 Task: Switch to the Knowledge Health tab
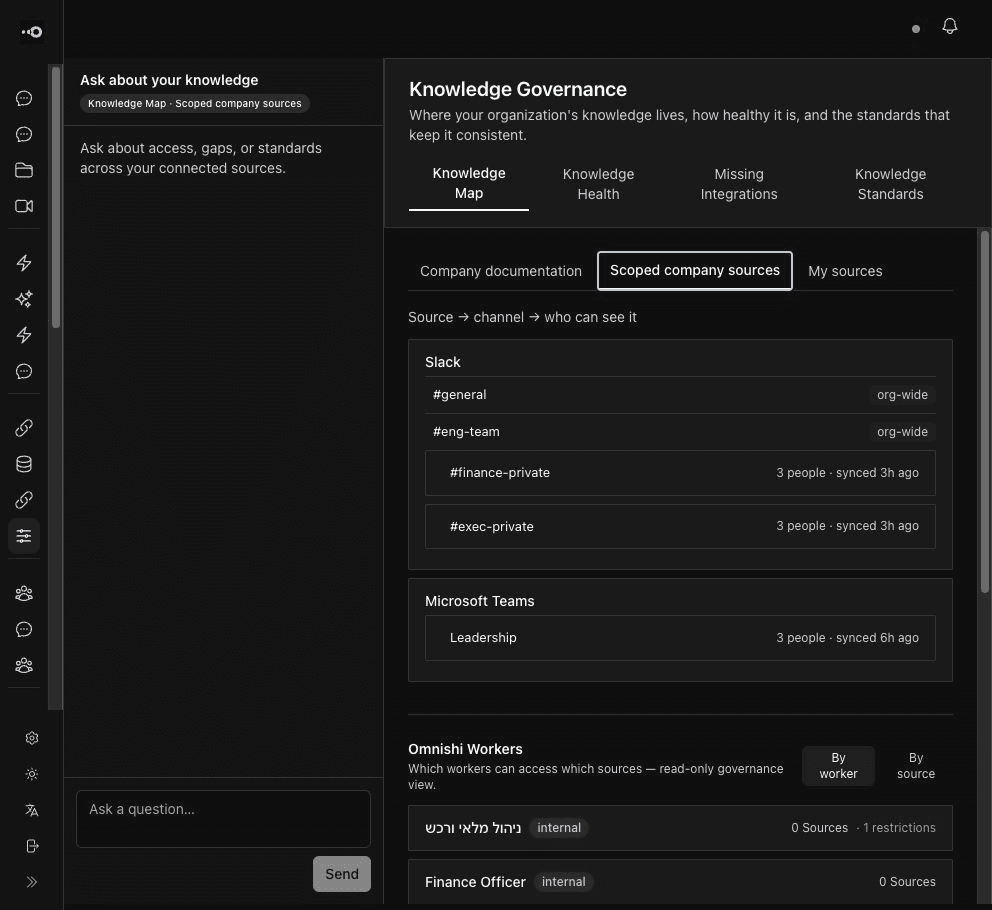tap(598, 184)
